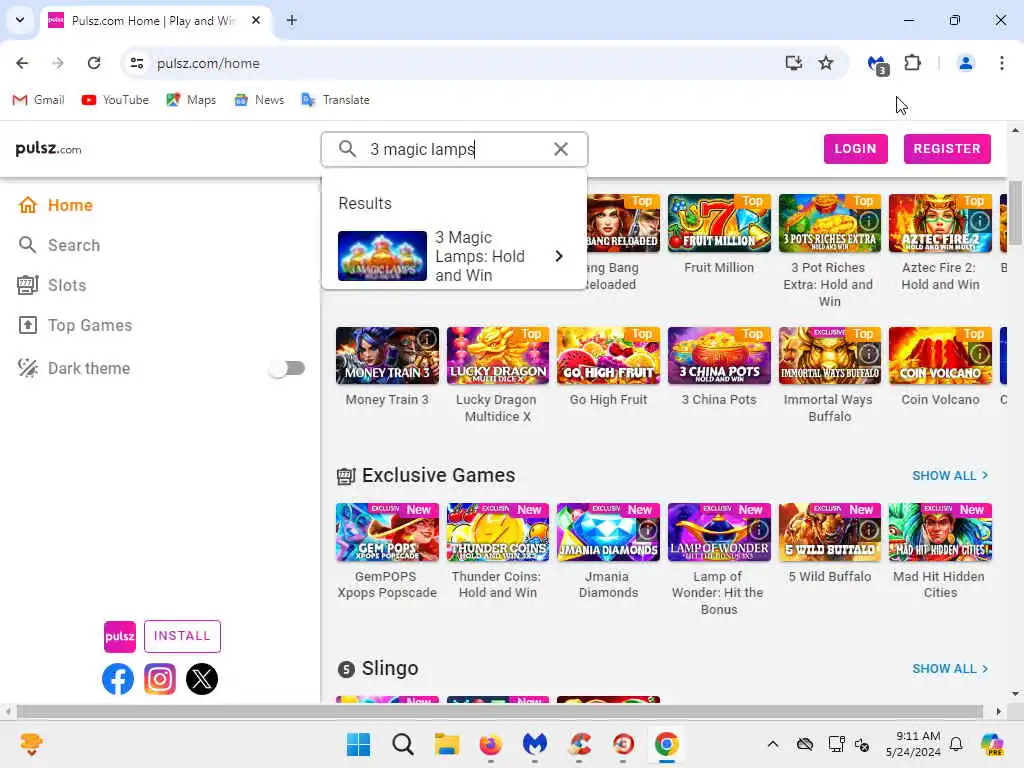Show all Exclusive Games

click(950, 475)
